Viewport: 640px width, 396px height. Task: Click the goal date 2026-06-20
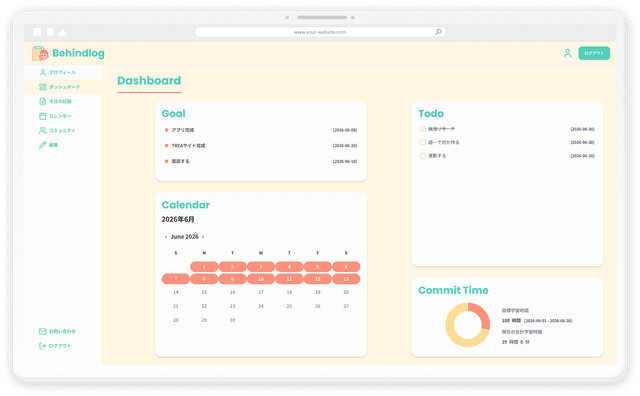coord(345,145)
